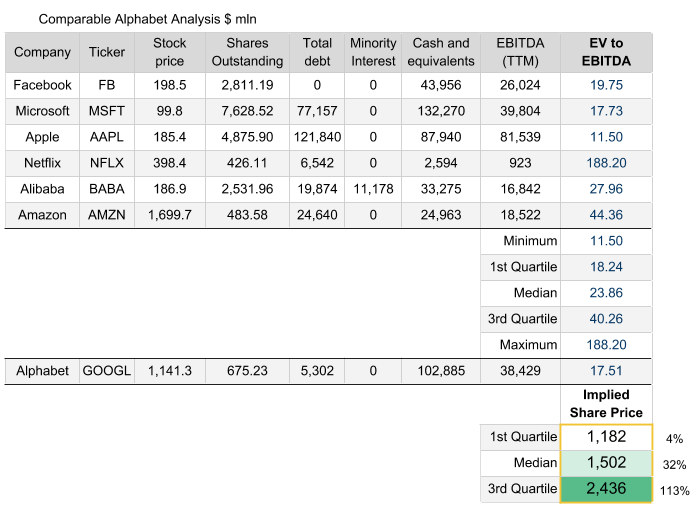Select the GOOGL ticker cell
The width and height of the screenshot is (698, 513).
tap(107, 371)
